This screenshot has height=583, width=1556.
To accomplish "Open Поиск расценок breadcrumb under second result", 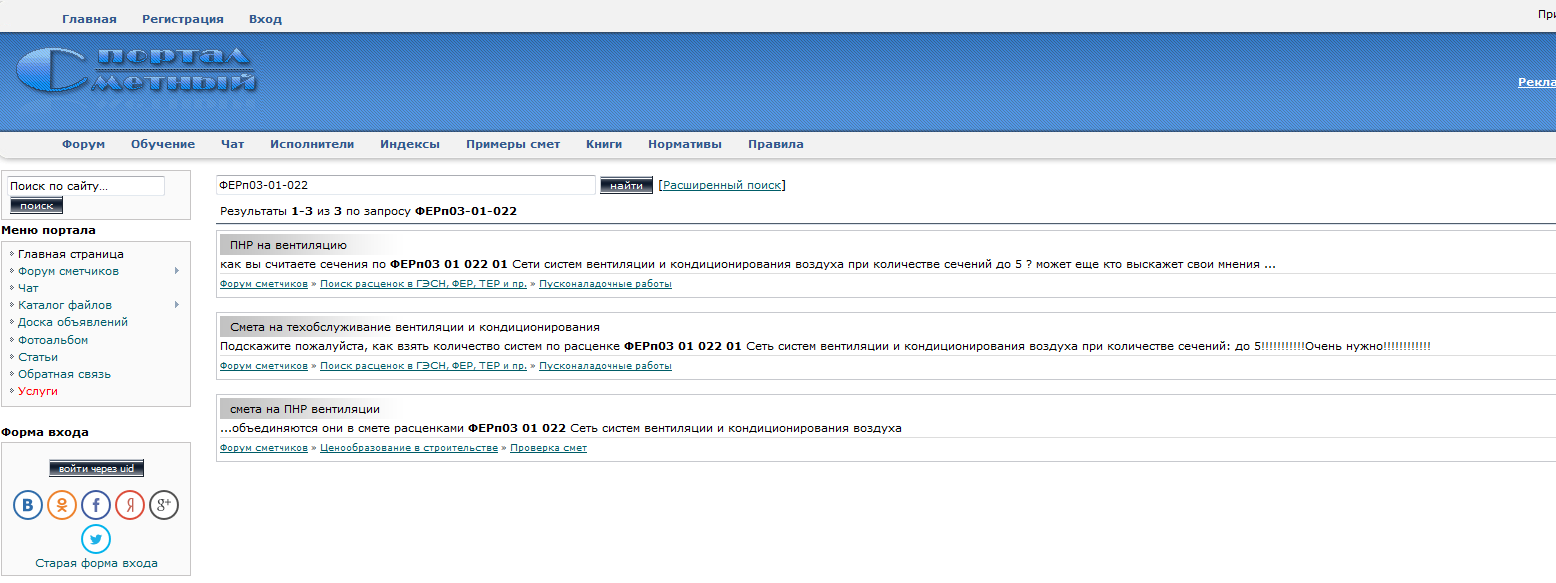I will [423, 366].
